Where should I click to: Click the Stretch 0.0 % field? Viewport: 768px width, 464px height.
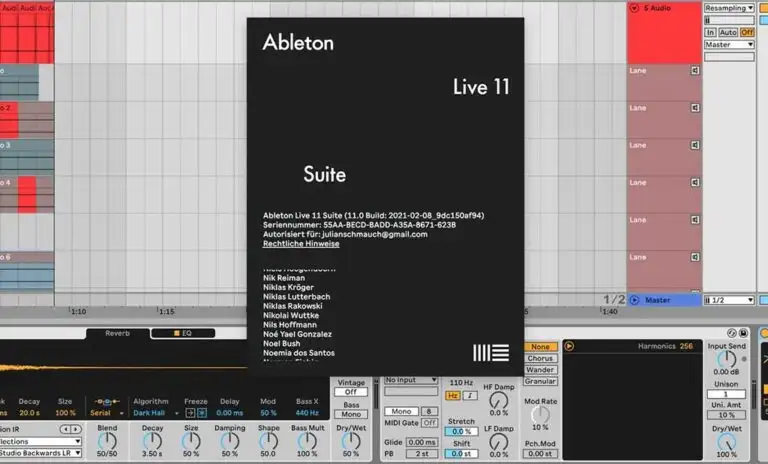coord(461,432)
